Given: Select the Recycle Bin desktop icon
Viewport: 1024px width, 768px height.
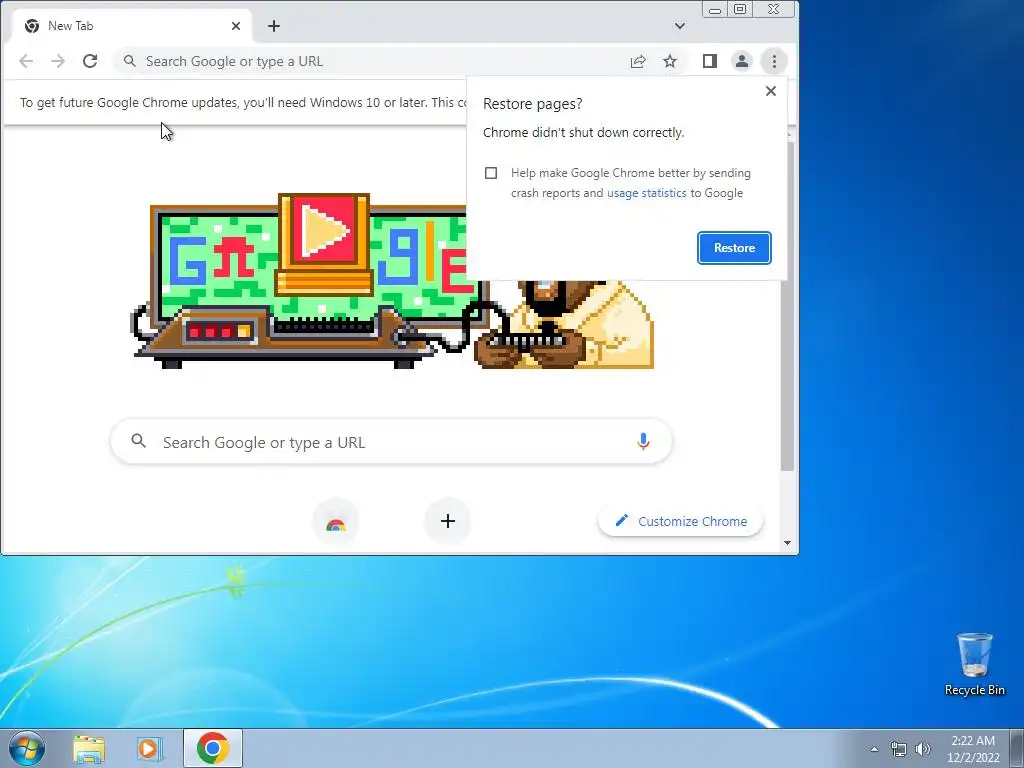Looking at the screenshot, I should click(974, 664).
